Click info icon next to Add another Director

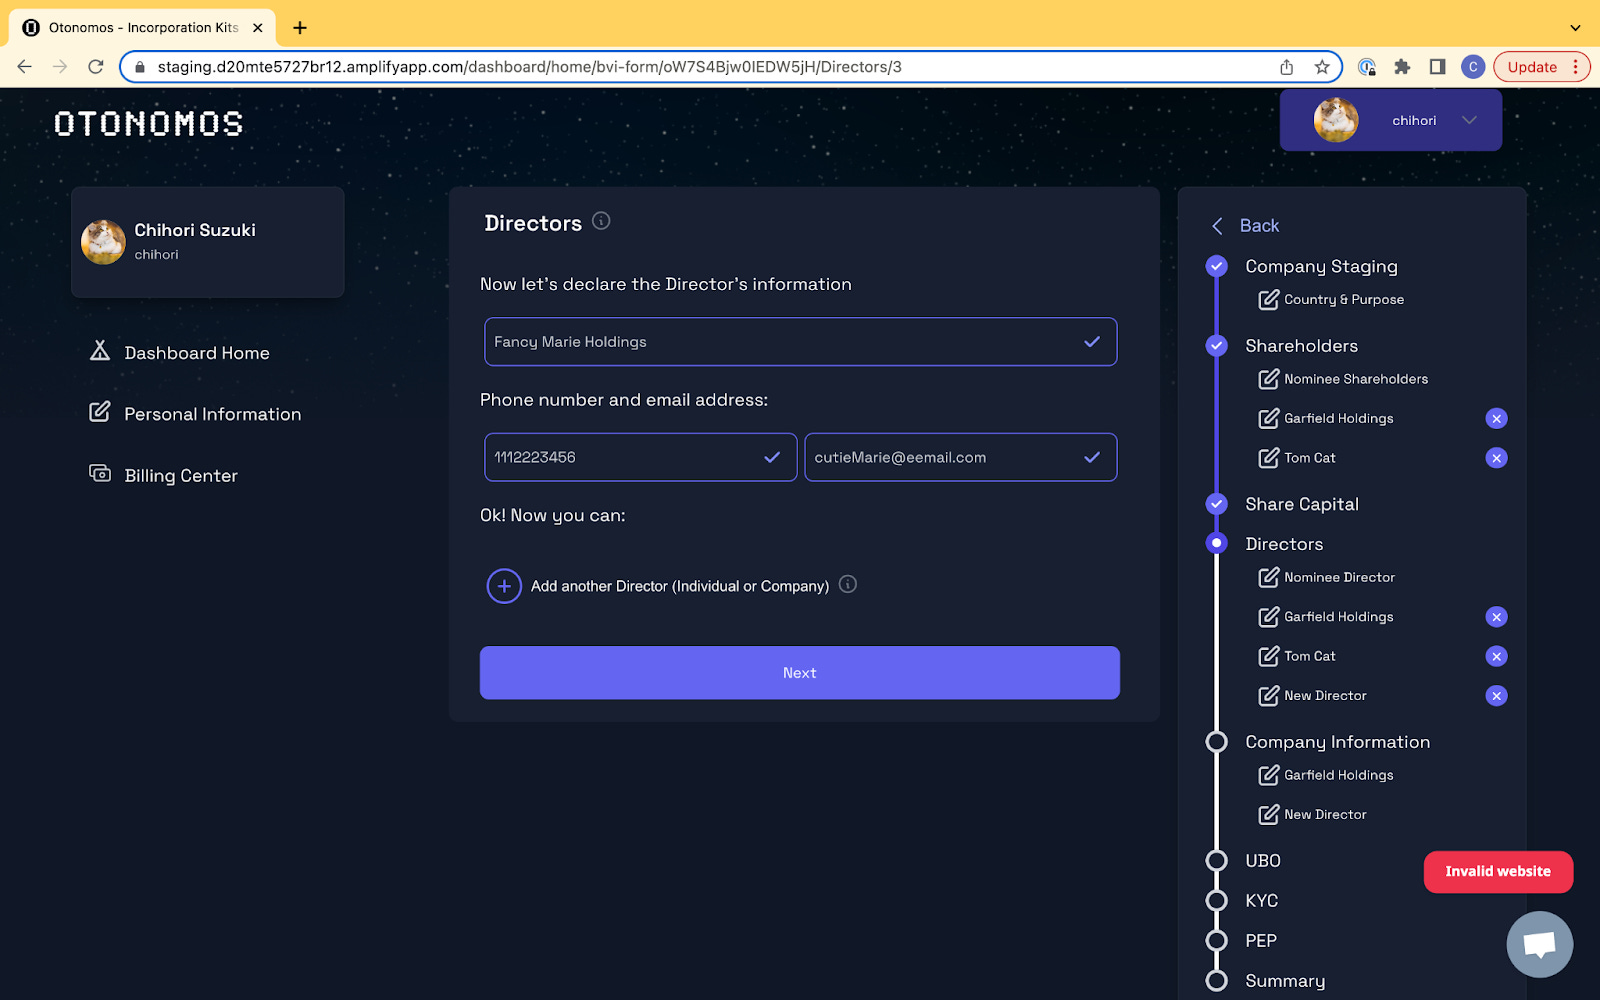848,585
